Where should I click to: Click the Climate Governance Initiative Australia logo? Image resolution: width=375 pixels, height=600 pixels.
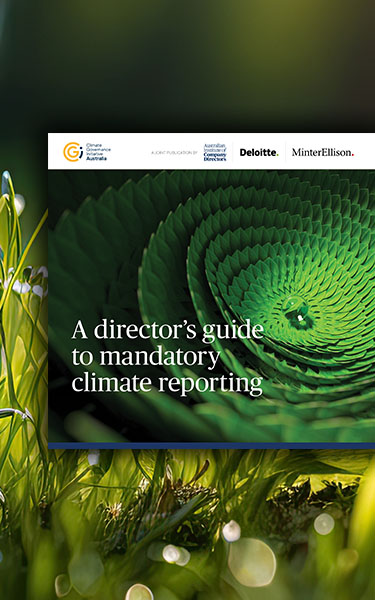click(x=87, y=152)
